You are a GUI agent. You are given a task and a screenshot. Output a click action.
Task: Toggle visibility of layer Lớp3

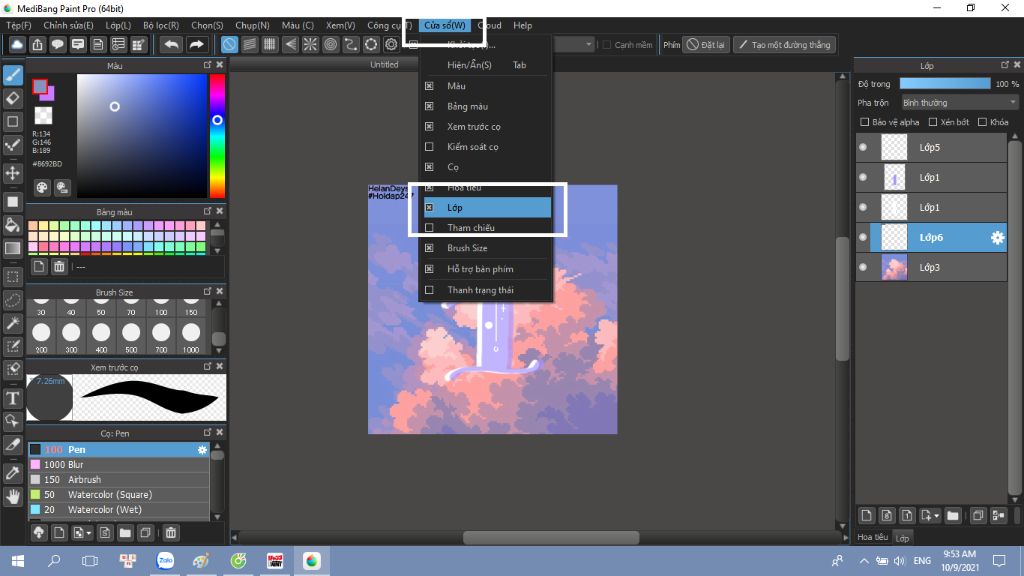[x=863, y=268]
